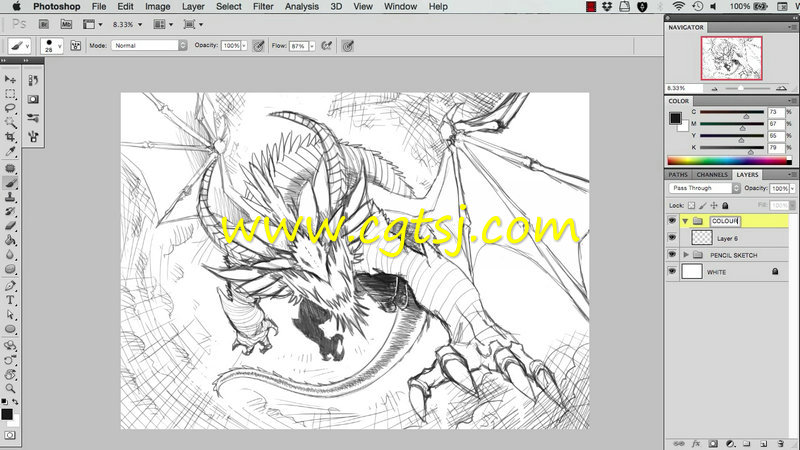The width and height of the screenshot is (800, 450).
Task: Select the Dodge tool
Action: point(10,269)
